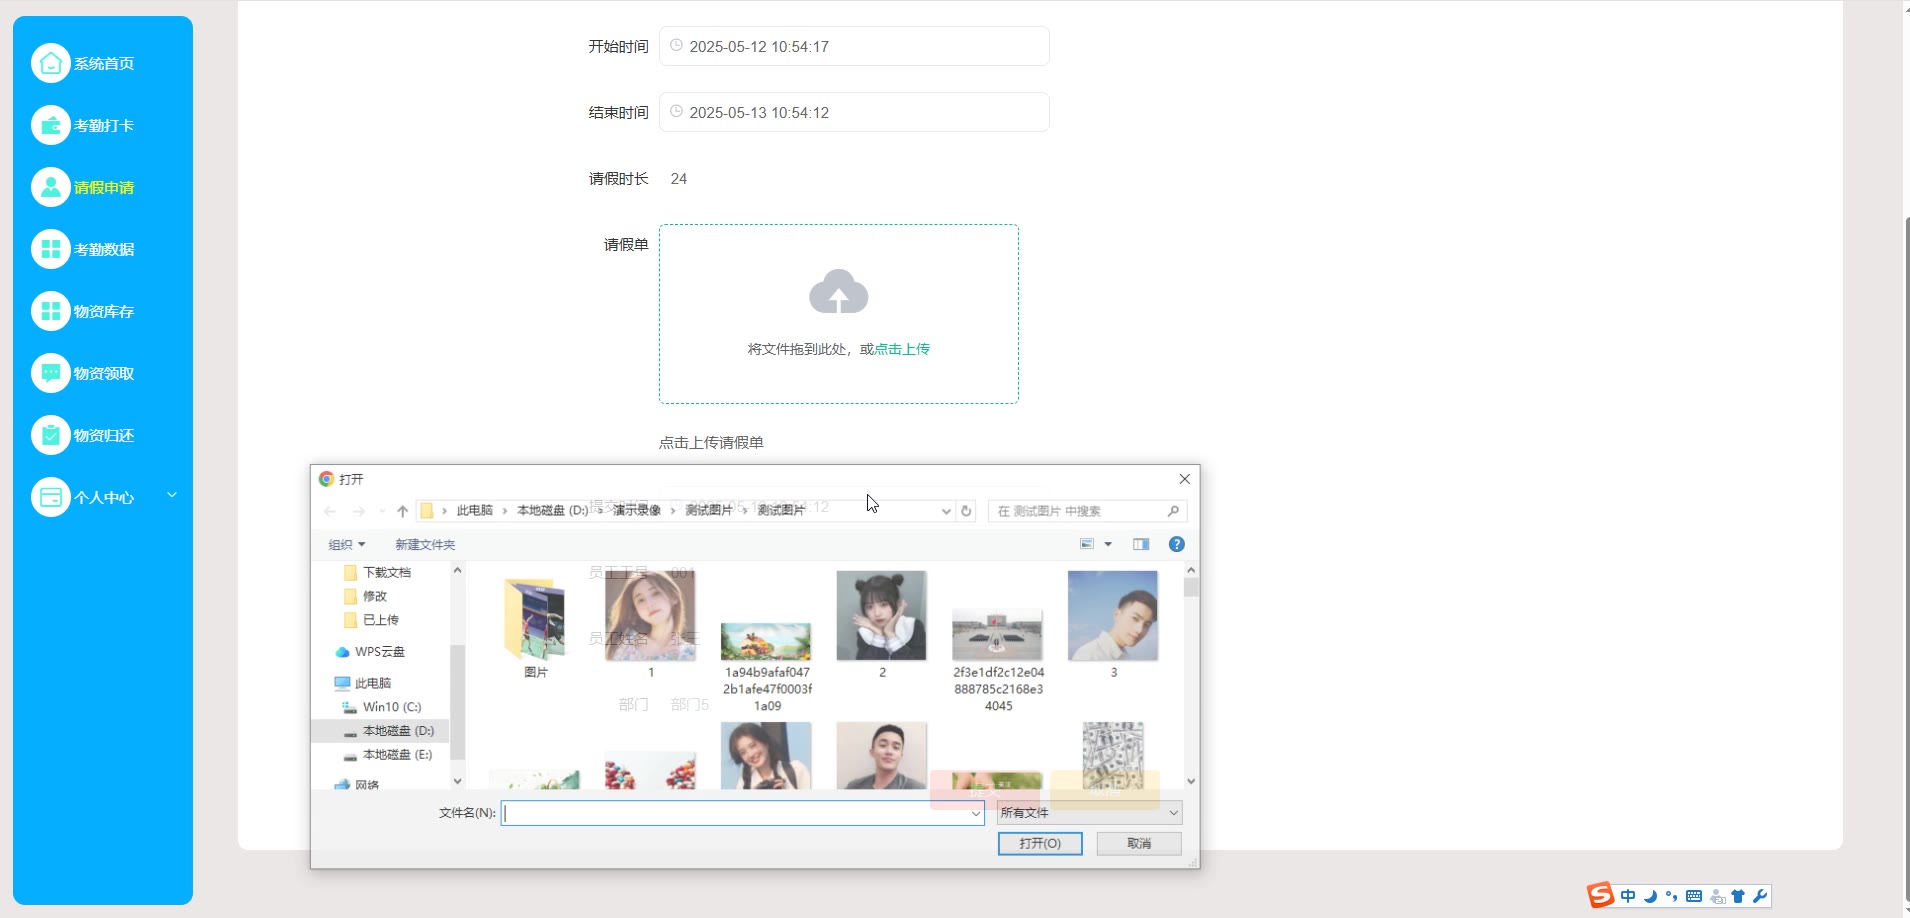
Task: Click the 物资领取 chat bubble icon
Action: [51, 373]
